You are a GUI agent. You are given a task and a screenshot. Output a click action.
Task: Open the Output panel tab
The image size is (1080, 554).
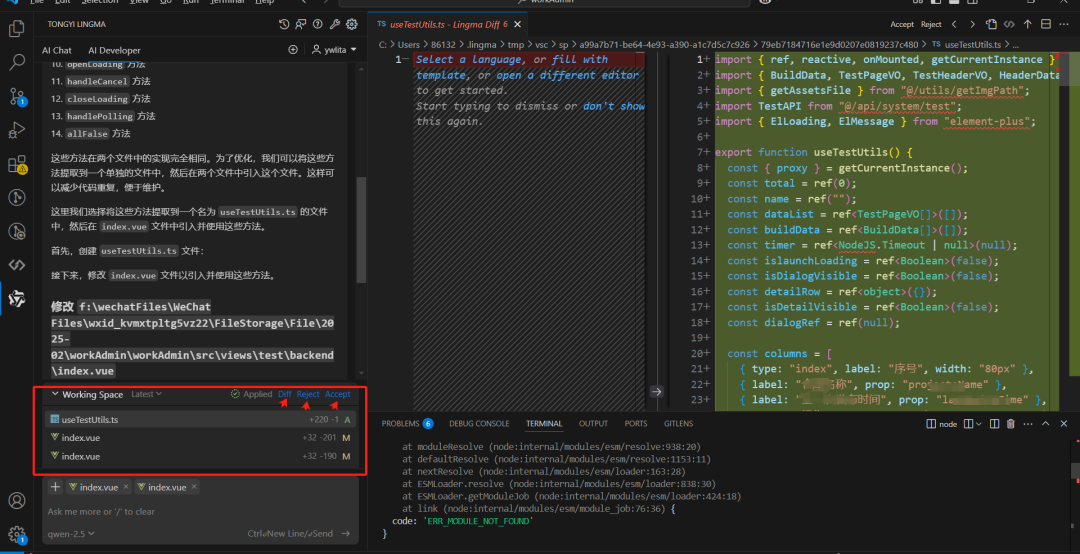(593, 424)
